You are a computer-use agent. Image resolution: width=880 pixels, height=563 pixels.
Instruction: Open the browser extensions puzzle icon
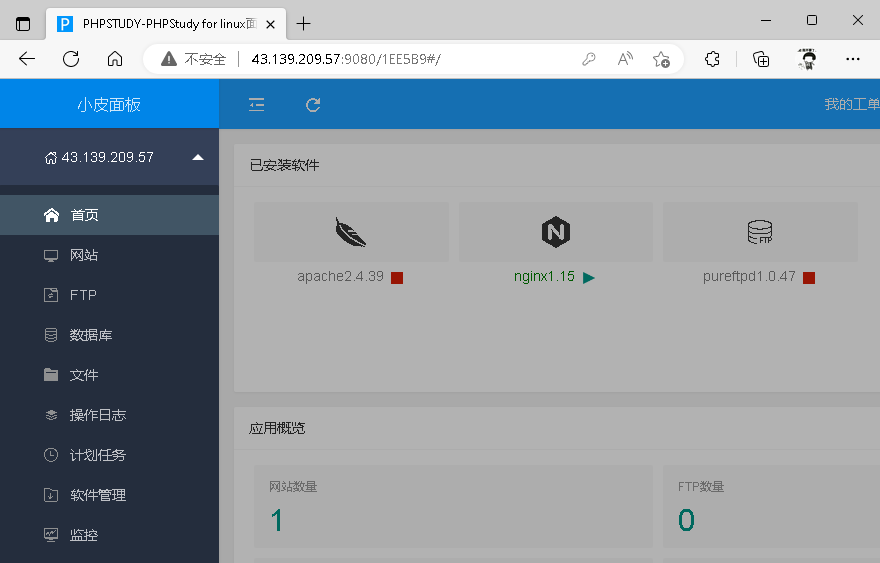[x=712, y=59]
